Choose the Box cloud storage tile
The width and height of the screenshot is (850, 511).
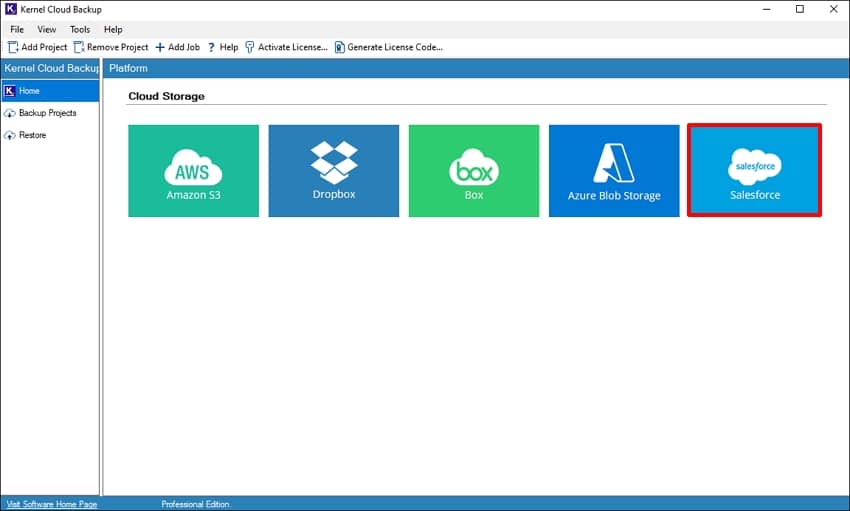(474, 171)
